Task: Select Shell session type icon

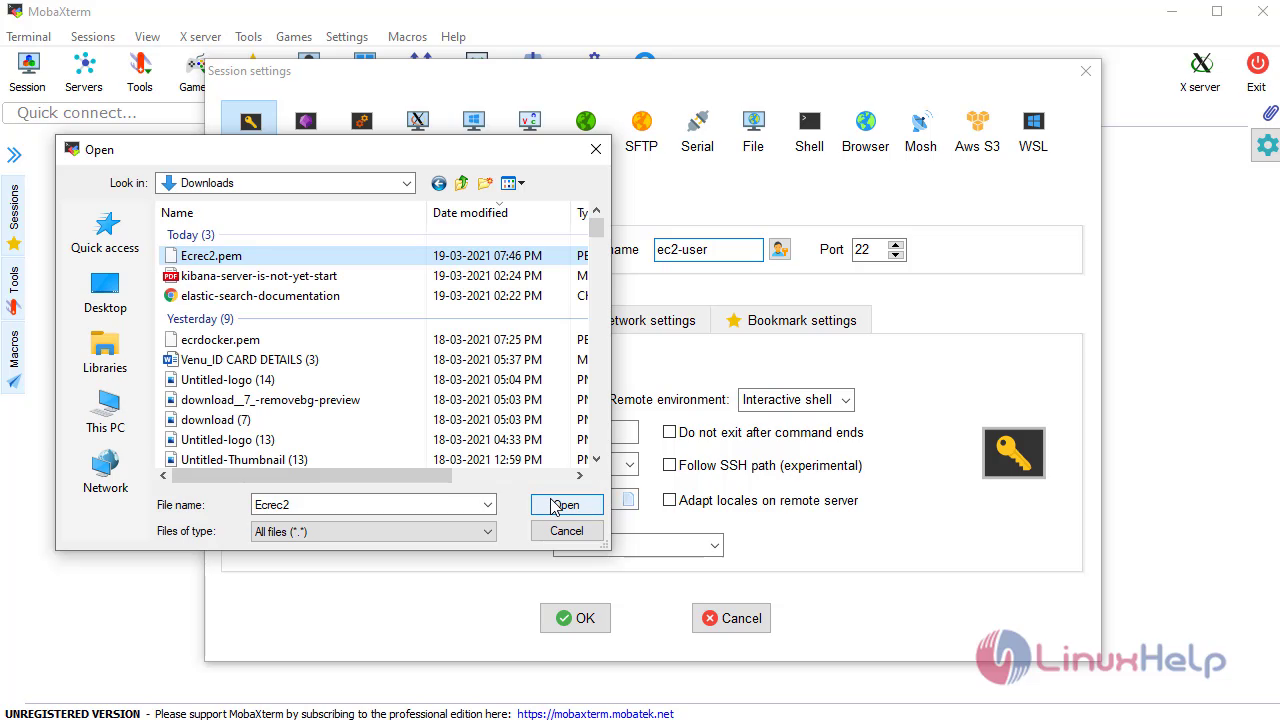Action: (809, 131)
